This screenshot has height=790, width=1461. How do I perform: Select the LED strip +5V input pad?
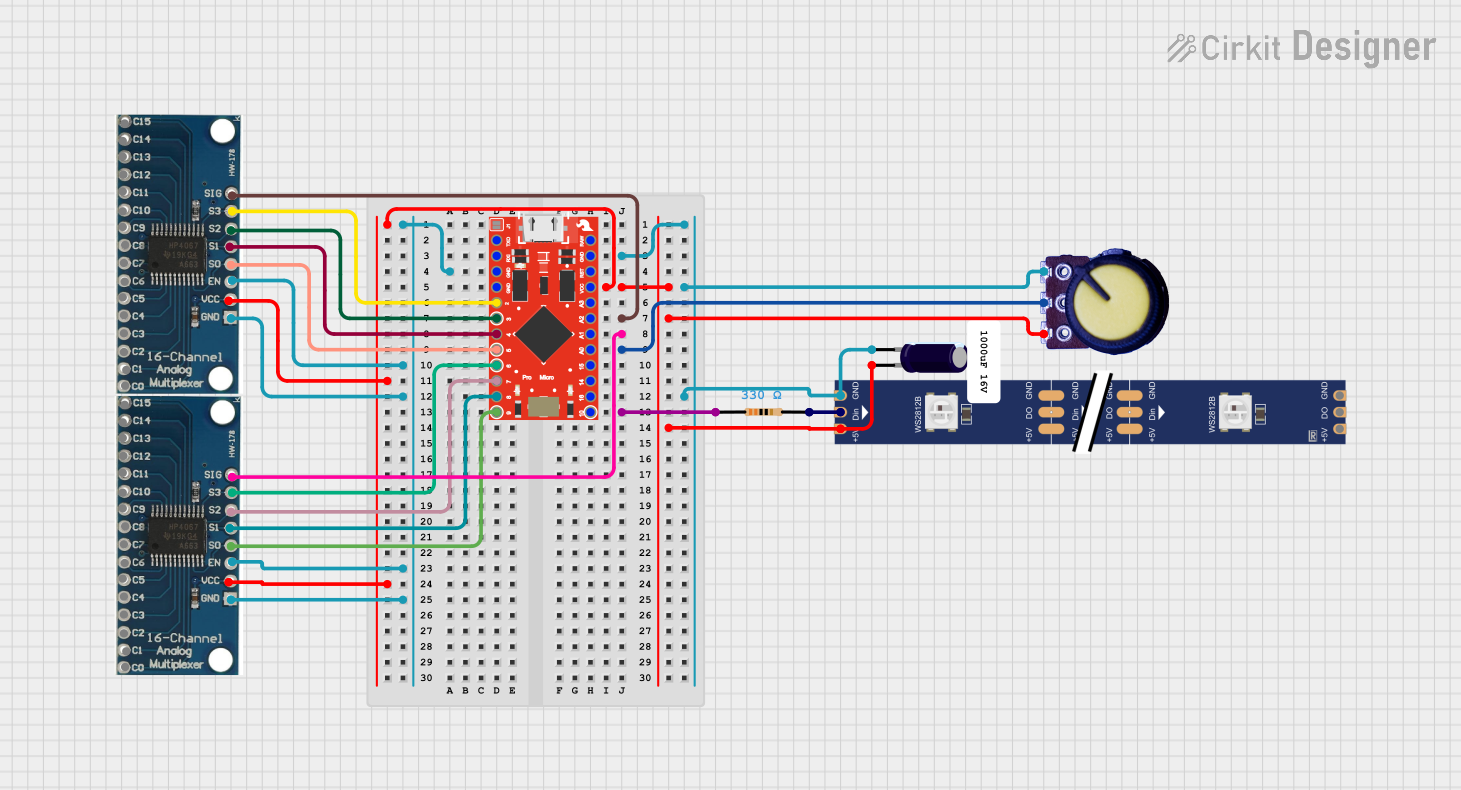click(x=840, y=428)
